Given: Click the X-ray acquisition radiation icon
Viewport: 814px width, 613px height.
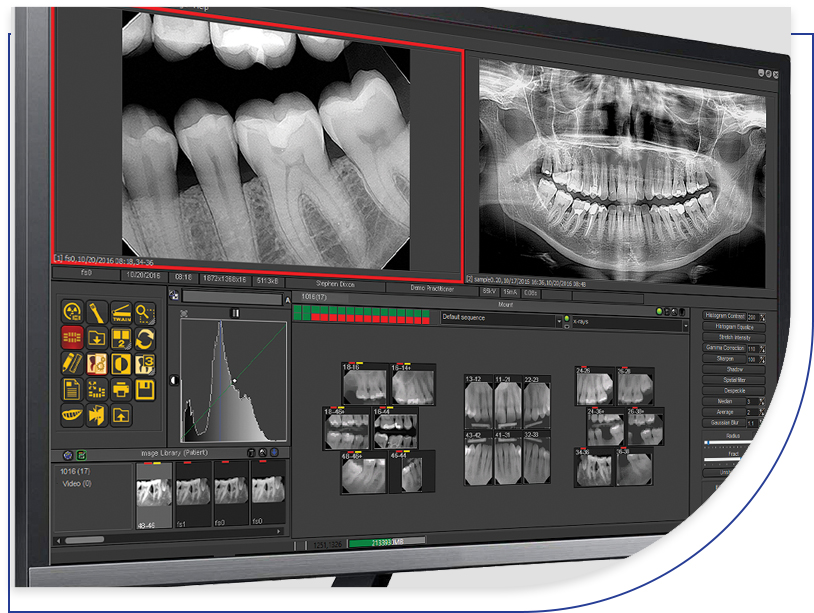Looking at the screenshot, I should click(x=72, y=312).
